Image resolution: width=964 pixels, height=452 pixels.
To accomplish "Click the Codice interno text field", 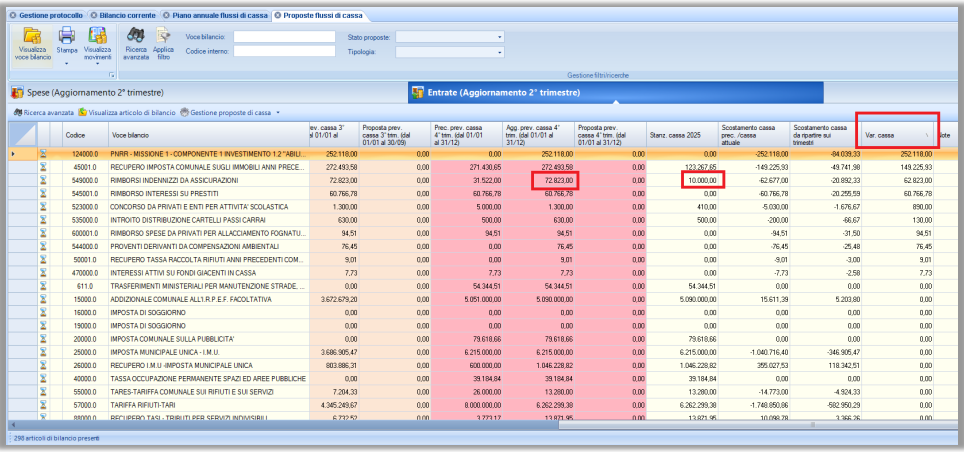I will tap(283, 51).
